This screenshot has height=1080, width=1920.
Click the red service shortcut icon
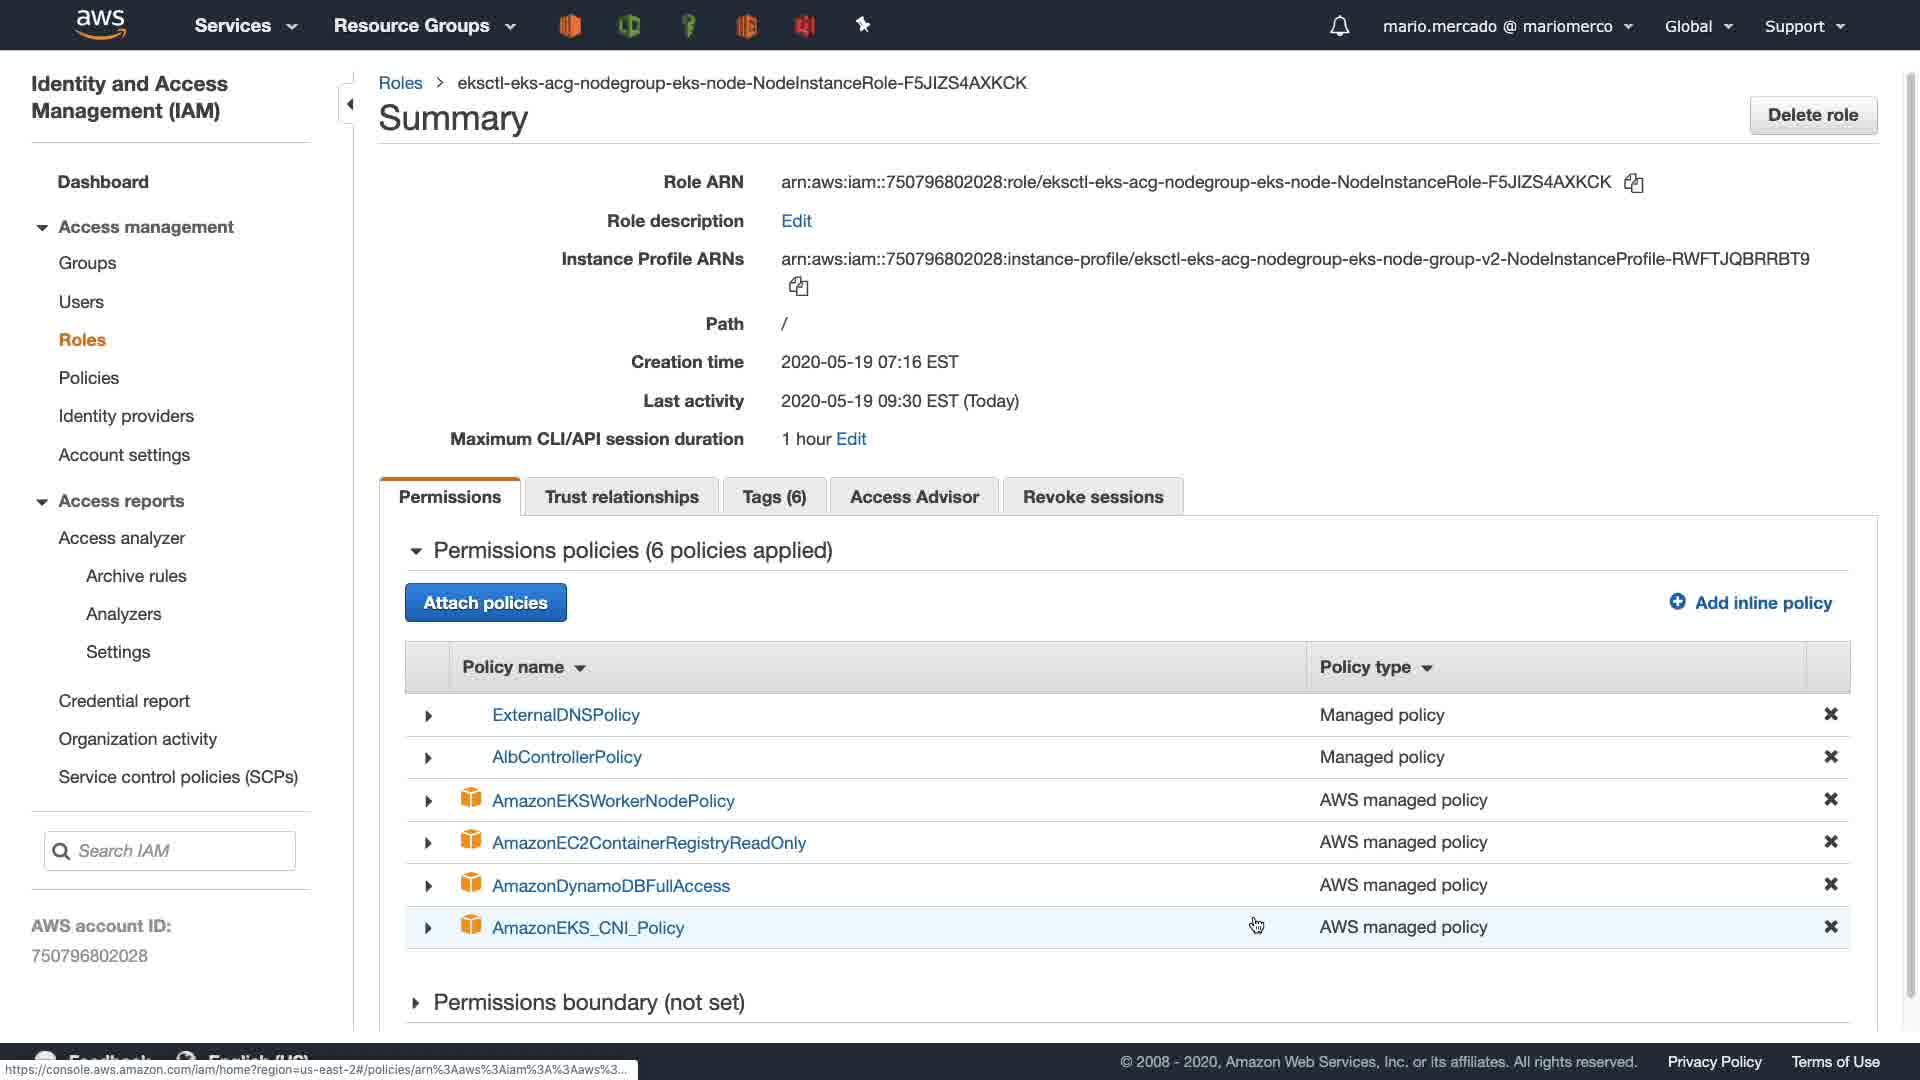805,26
